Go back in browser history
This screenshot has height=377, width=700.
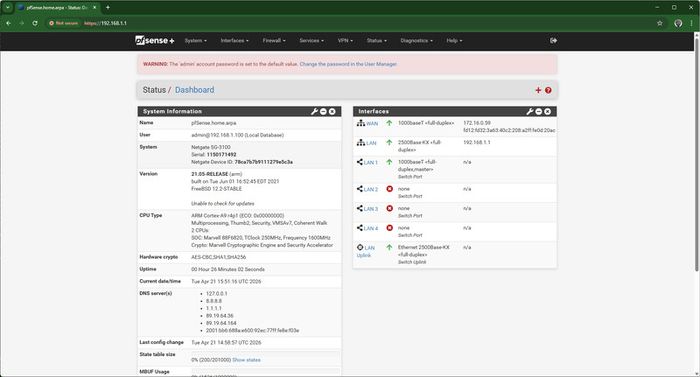pyautogui.click(x=8, y=23)
